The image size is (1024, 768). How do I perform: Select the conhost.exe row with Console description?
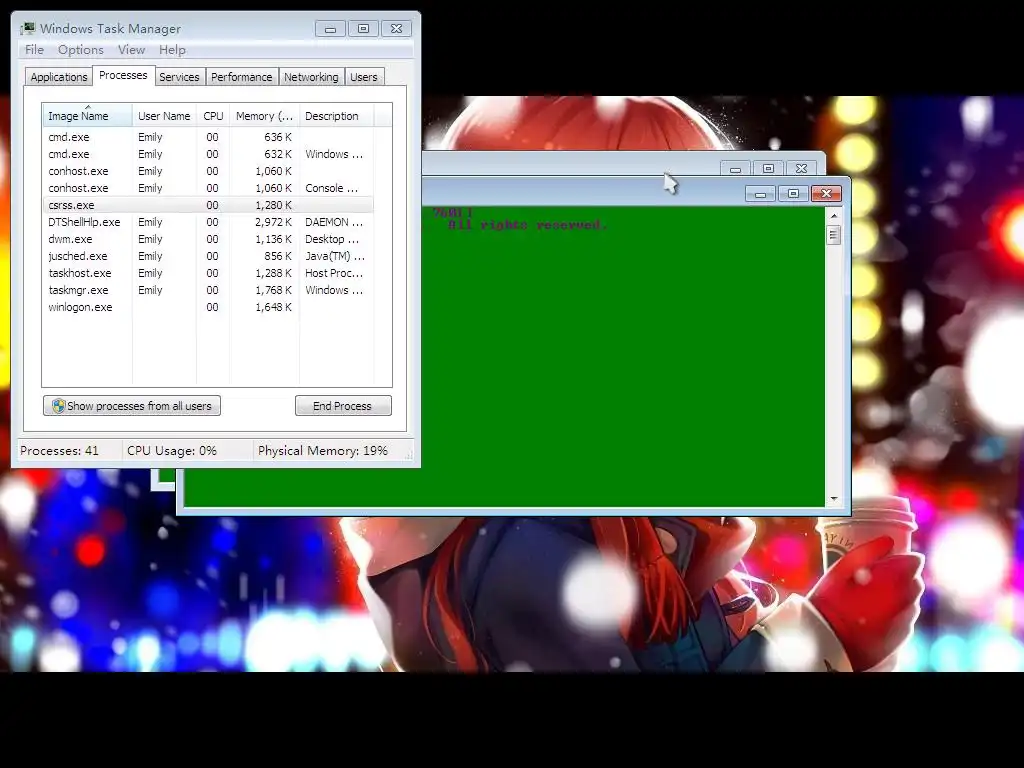pyautogui.click(x=208, y=188)
